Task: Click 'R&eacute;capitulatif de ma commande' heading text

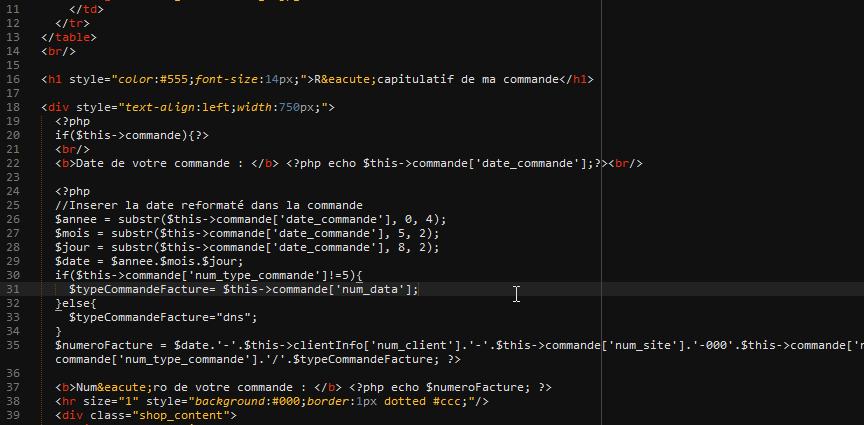Action: [436, 79]
